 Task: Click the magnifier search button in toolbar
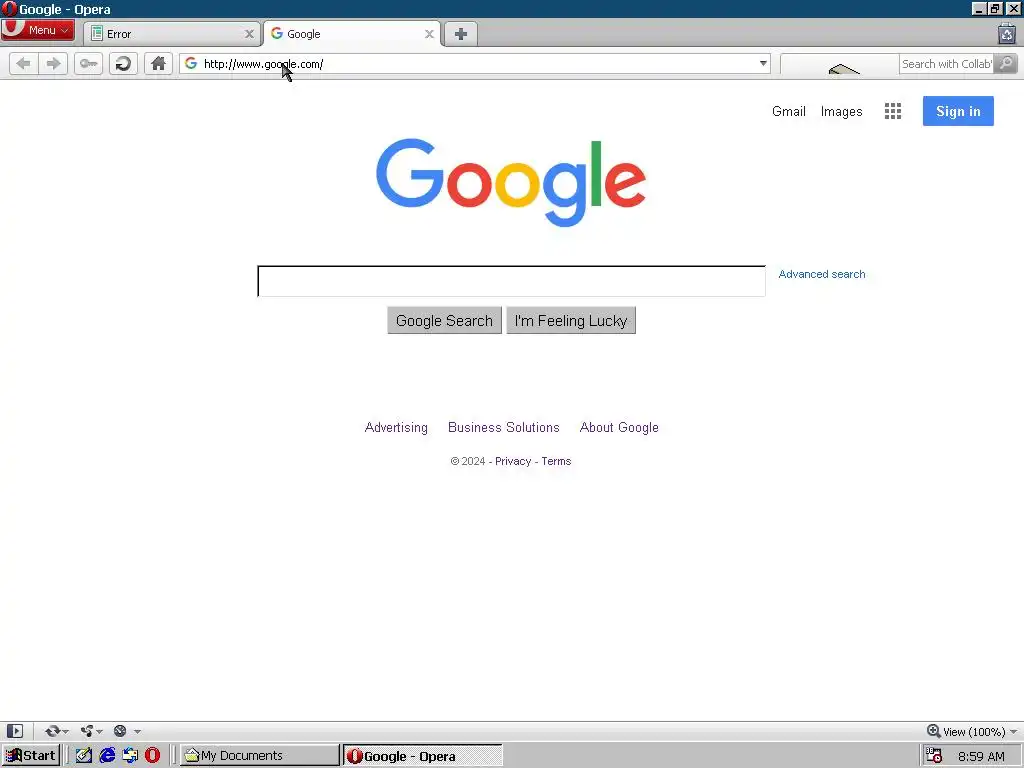click(x=1006, y=63)
